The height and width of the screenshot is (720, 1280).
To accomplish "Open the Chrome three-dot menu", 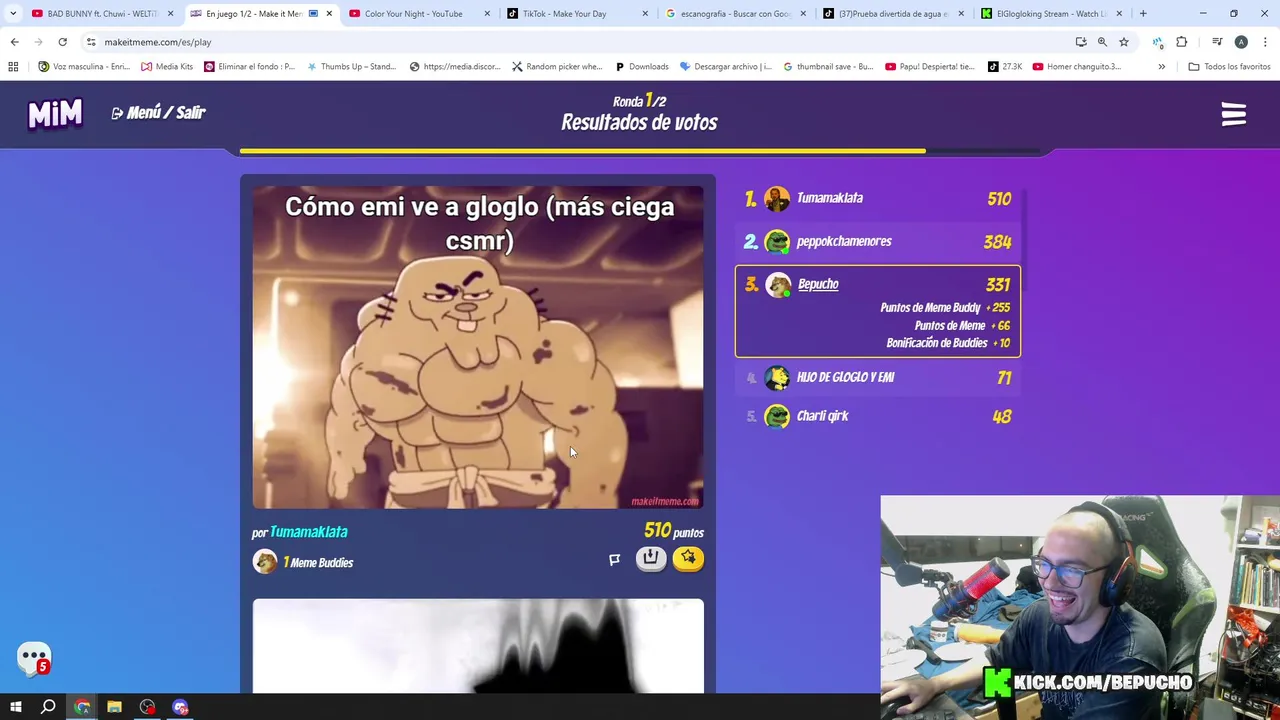I will 1265,42.
